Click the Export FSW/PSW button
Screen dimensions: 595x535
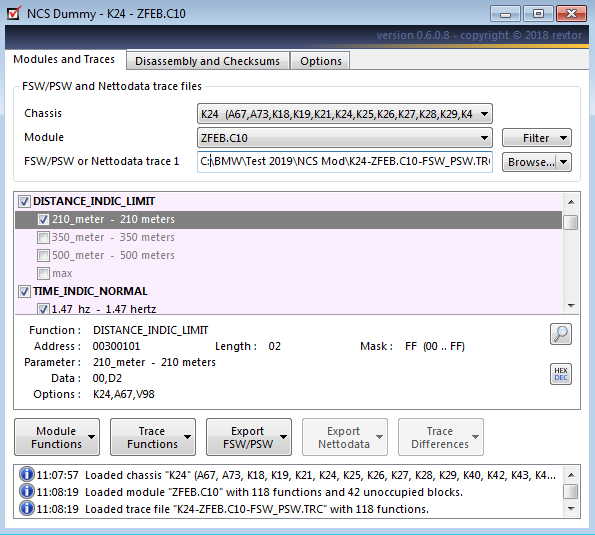pos(249,437)
